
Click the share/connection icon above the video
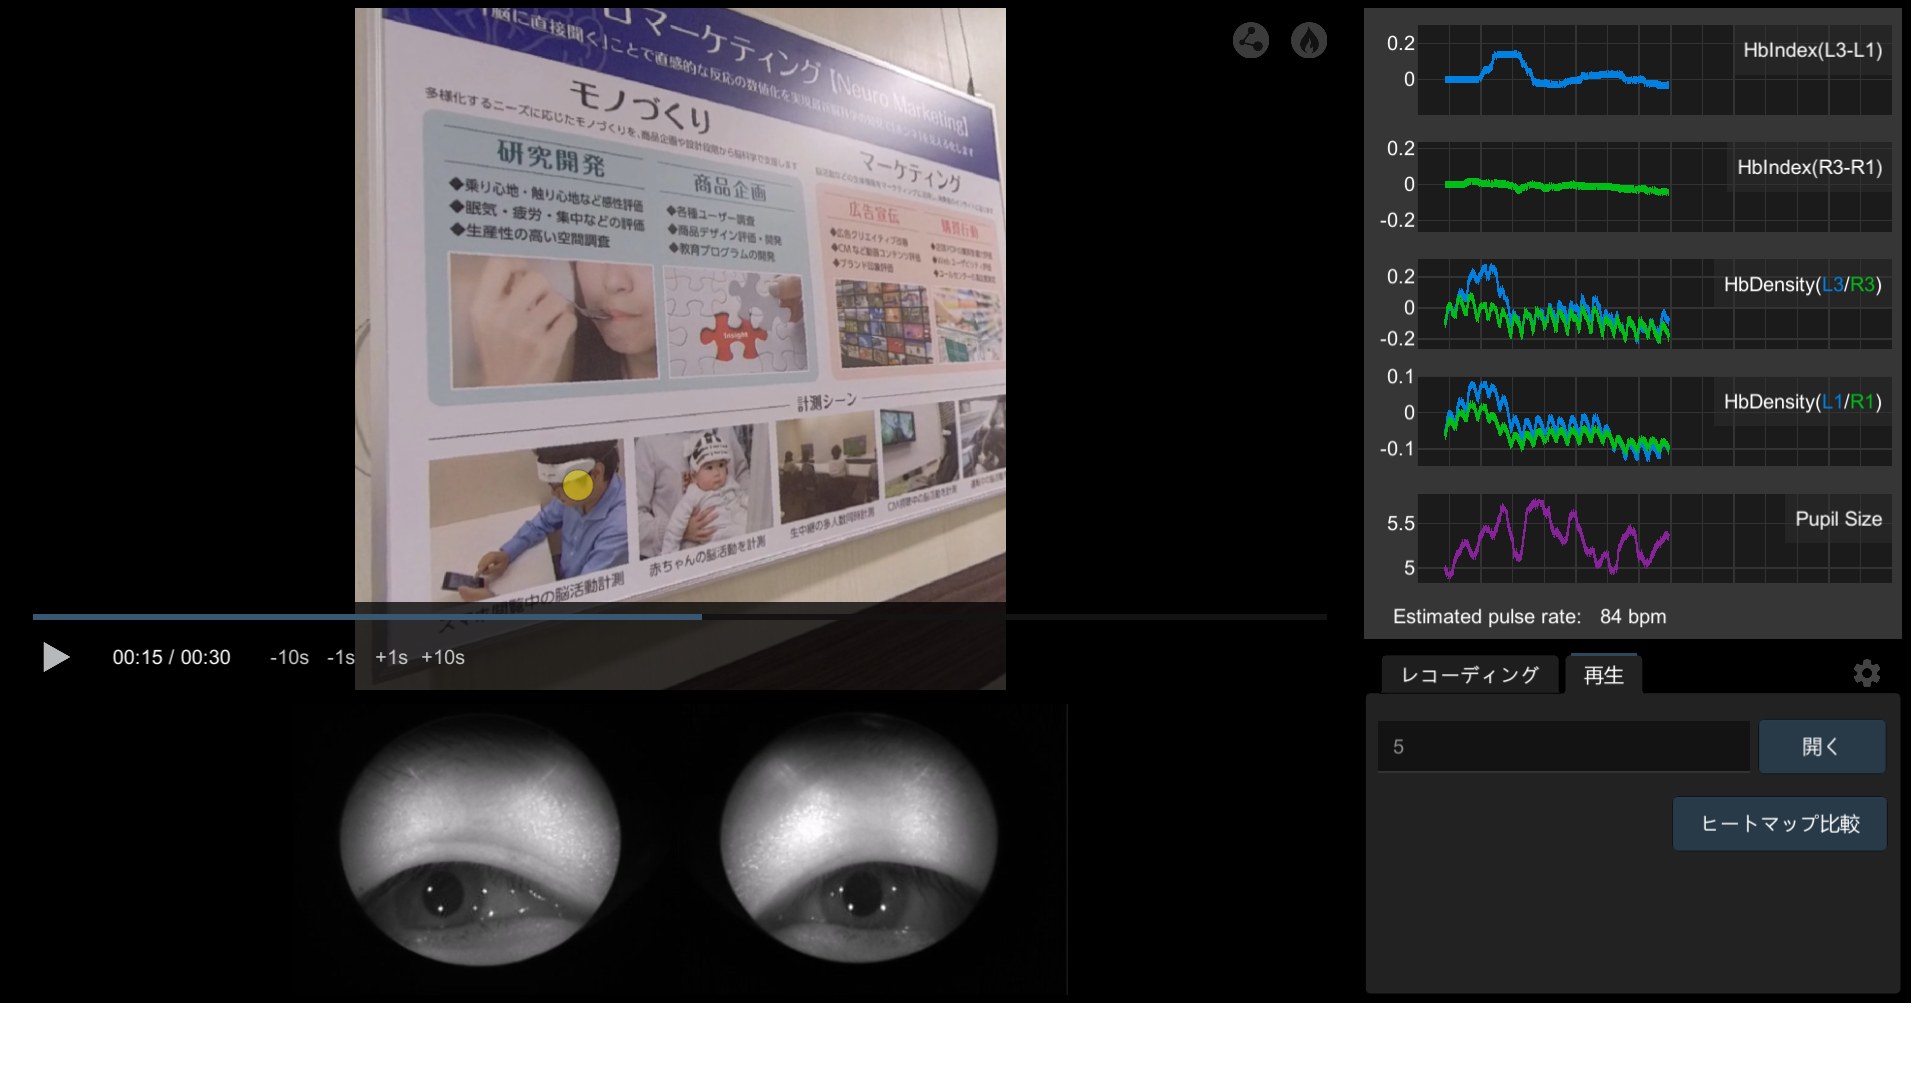click(x=1250, y=40)
